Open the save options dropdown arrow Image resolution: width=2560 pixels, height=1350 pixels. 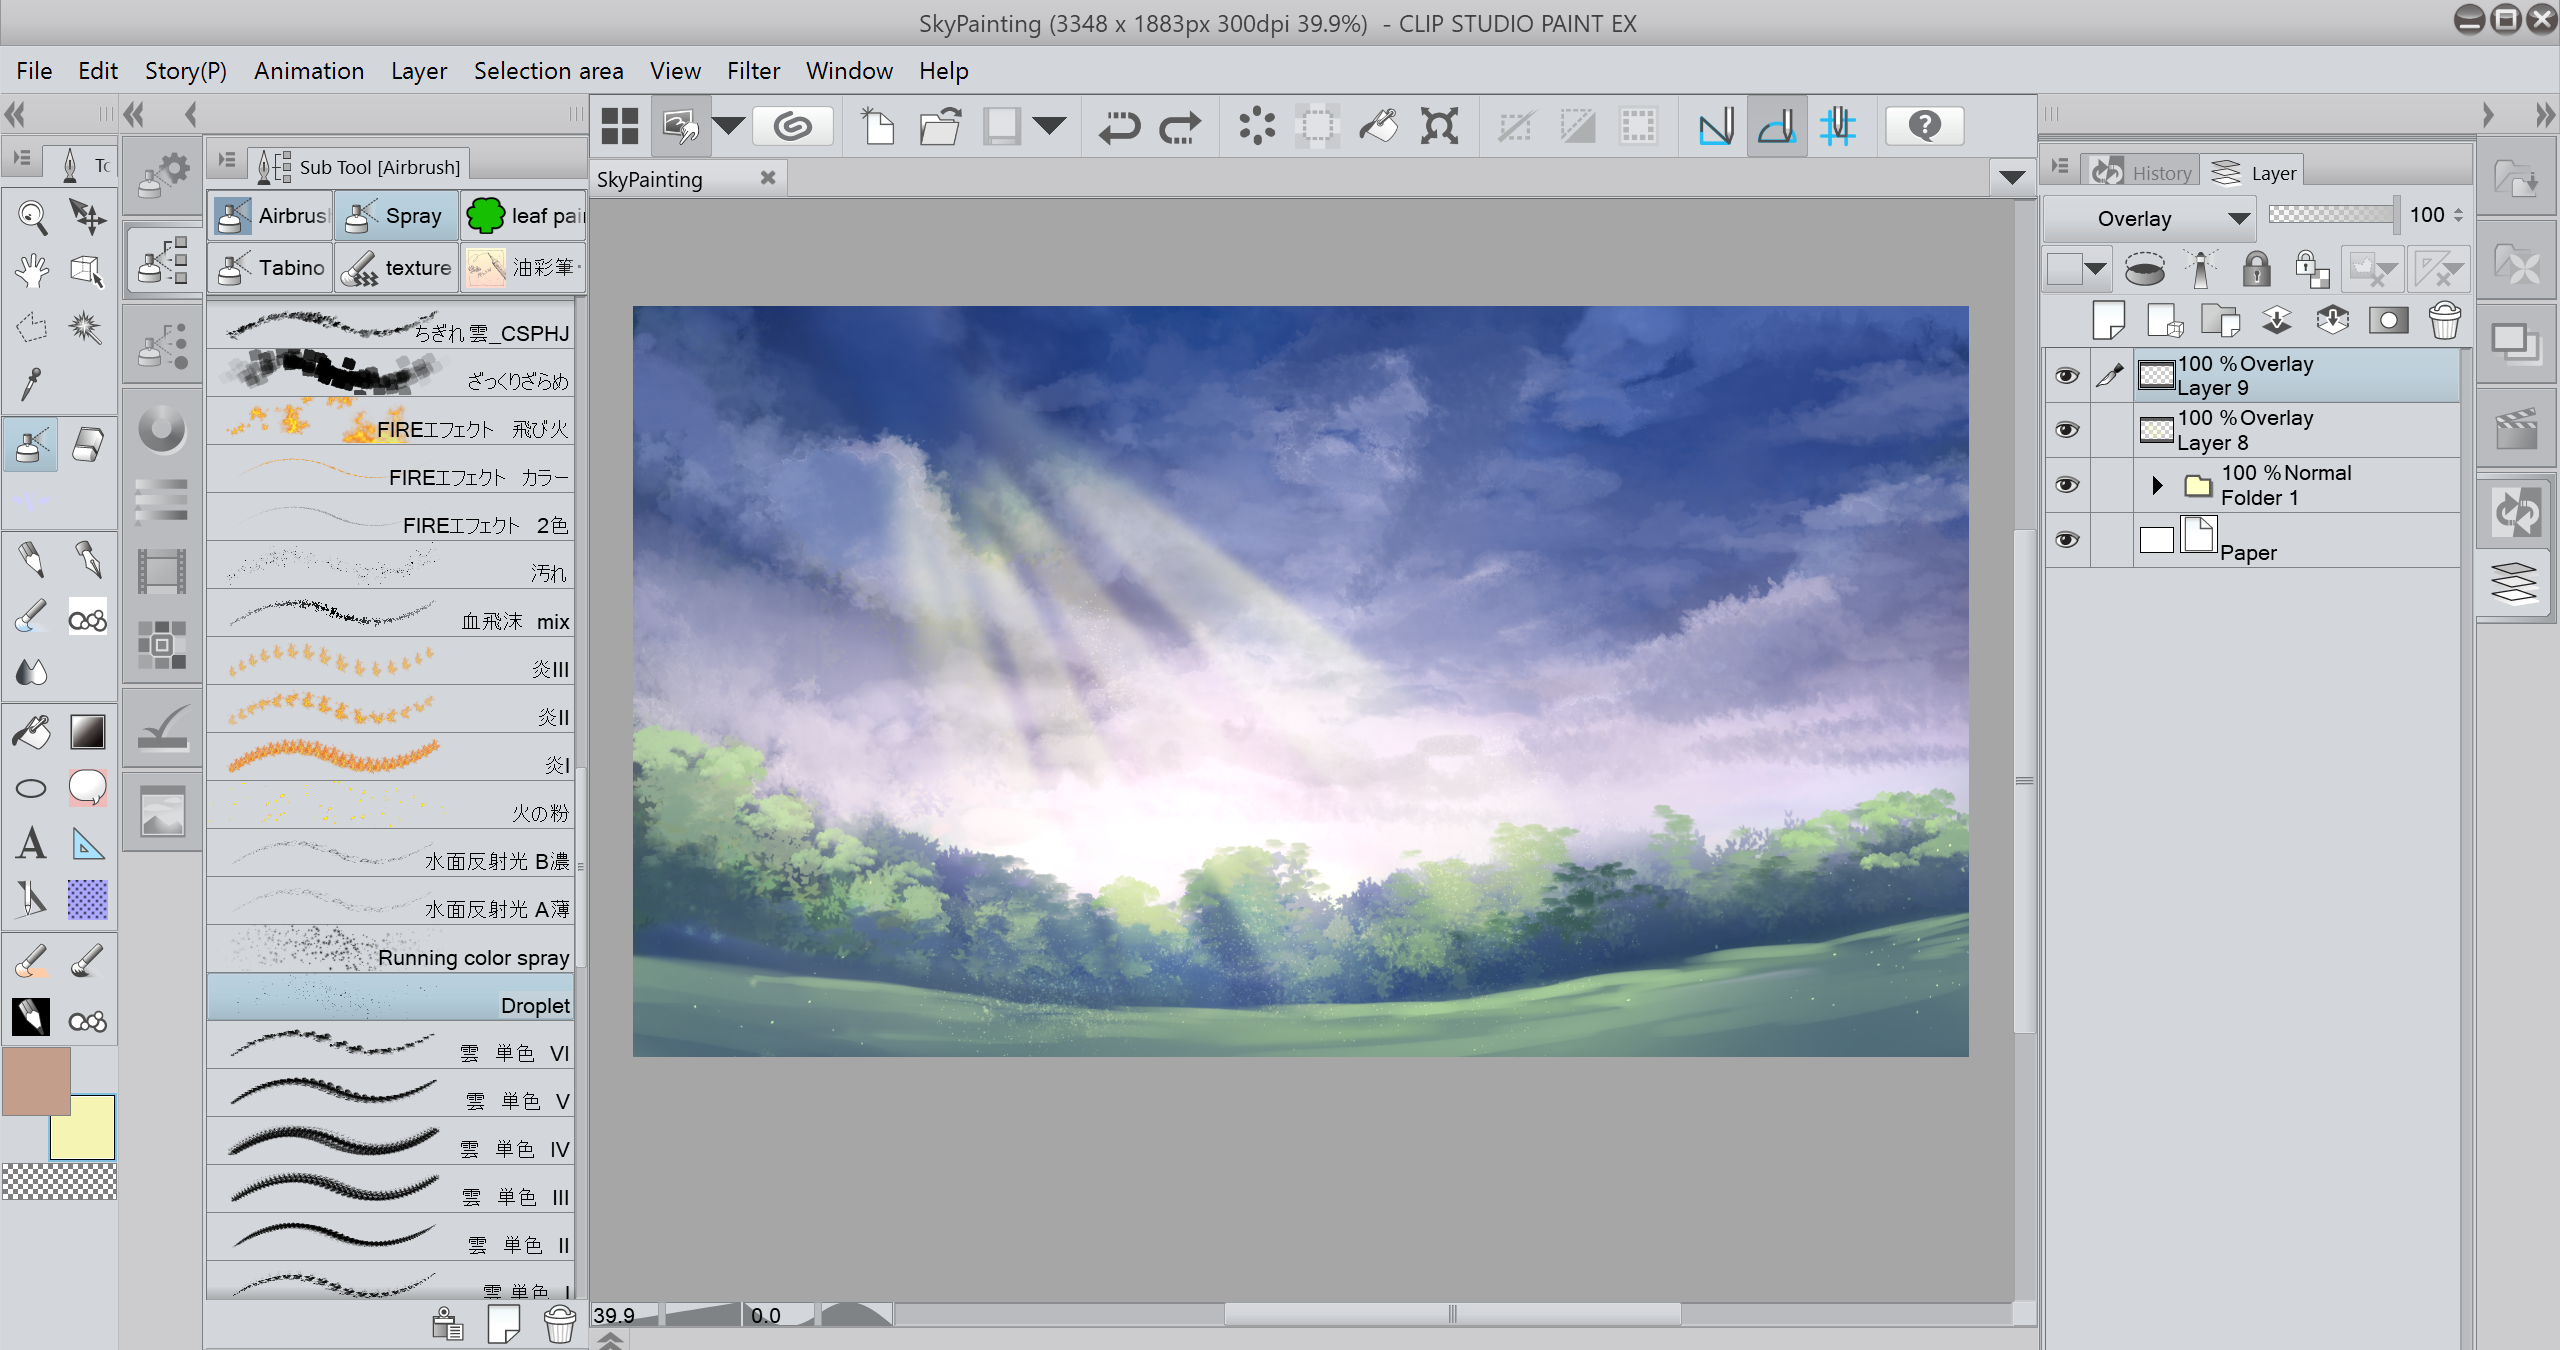coord(1050,126)
